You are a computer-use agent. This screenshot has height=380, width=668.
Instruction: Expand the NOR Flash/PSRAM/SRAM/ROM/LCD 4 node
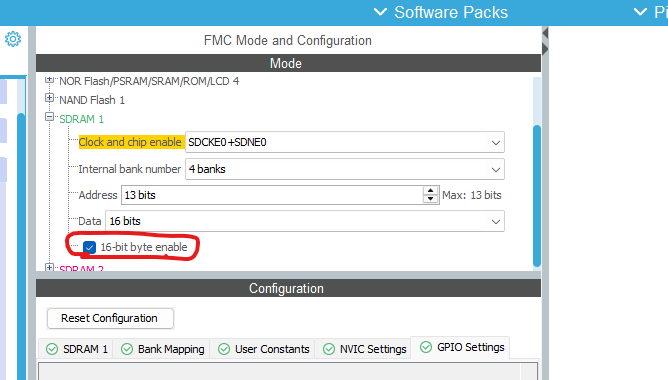pos(49,80)
